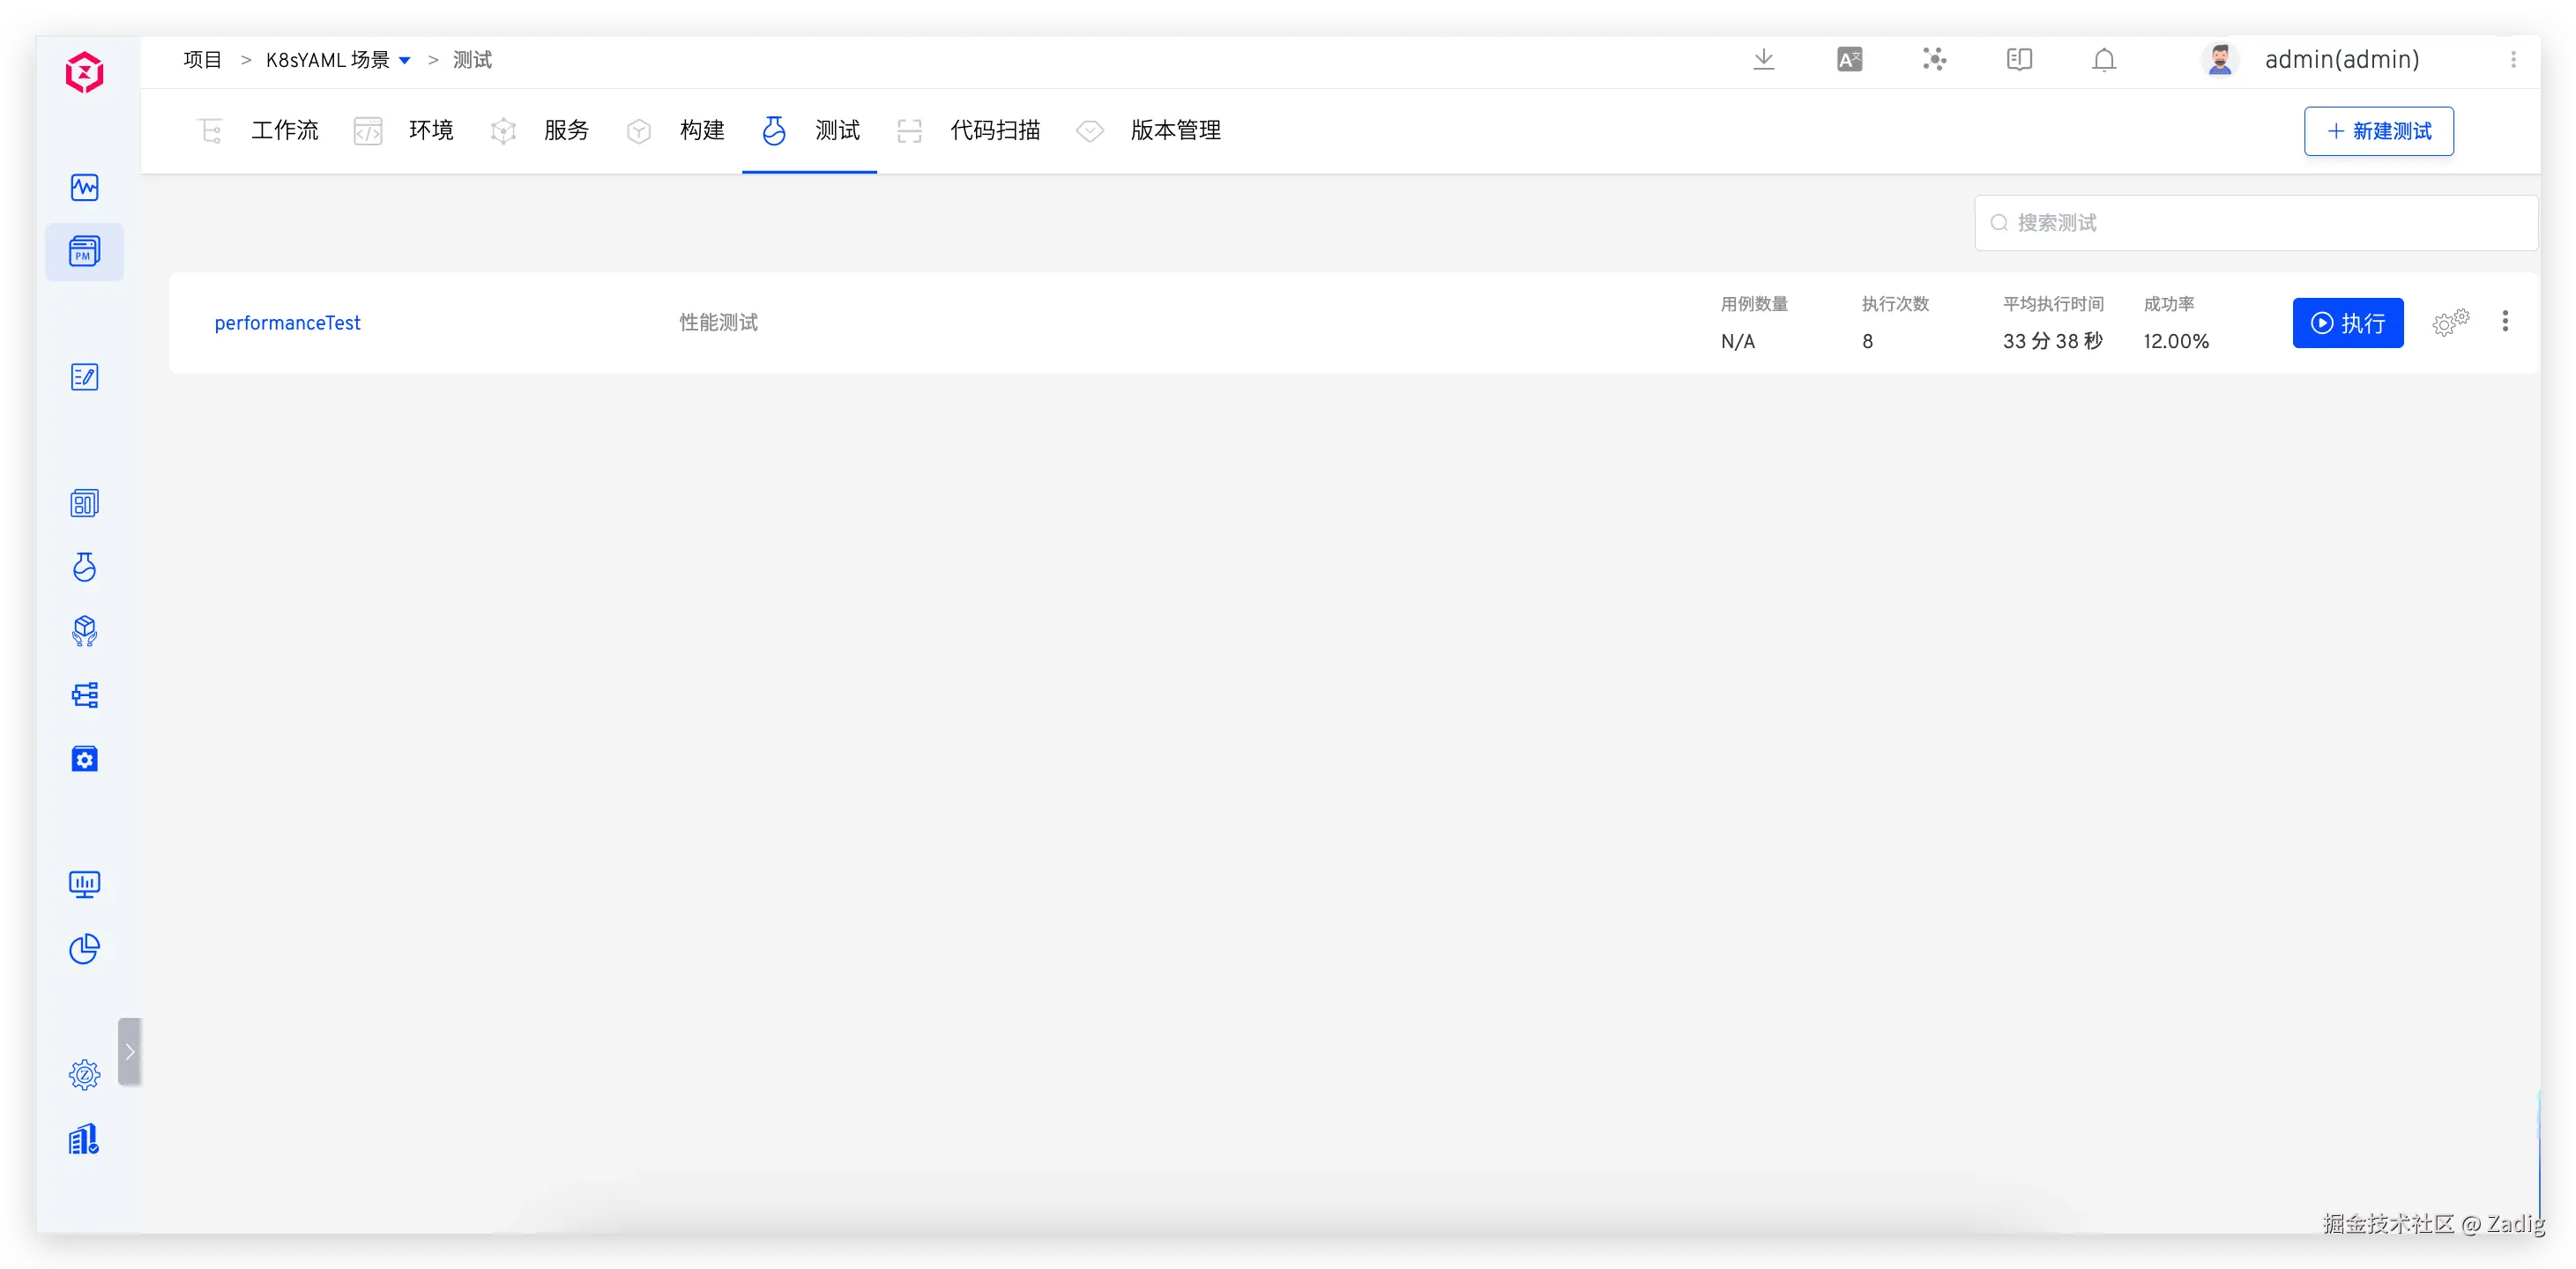Image resolution: width=2576 pixels, height=1269 pixels.
Task: Open settings gear on the performanceTest row
Action: point(2450,322)
